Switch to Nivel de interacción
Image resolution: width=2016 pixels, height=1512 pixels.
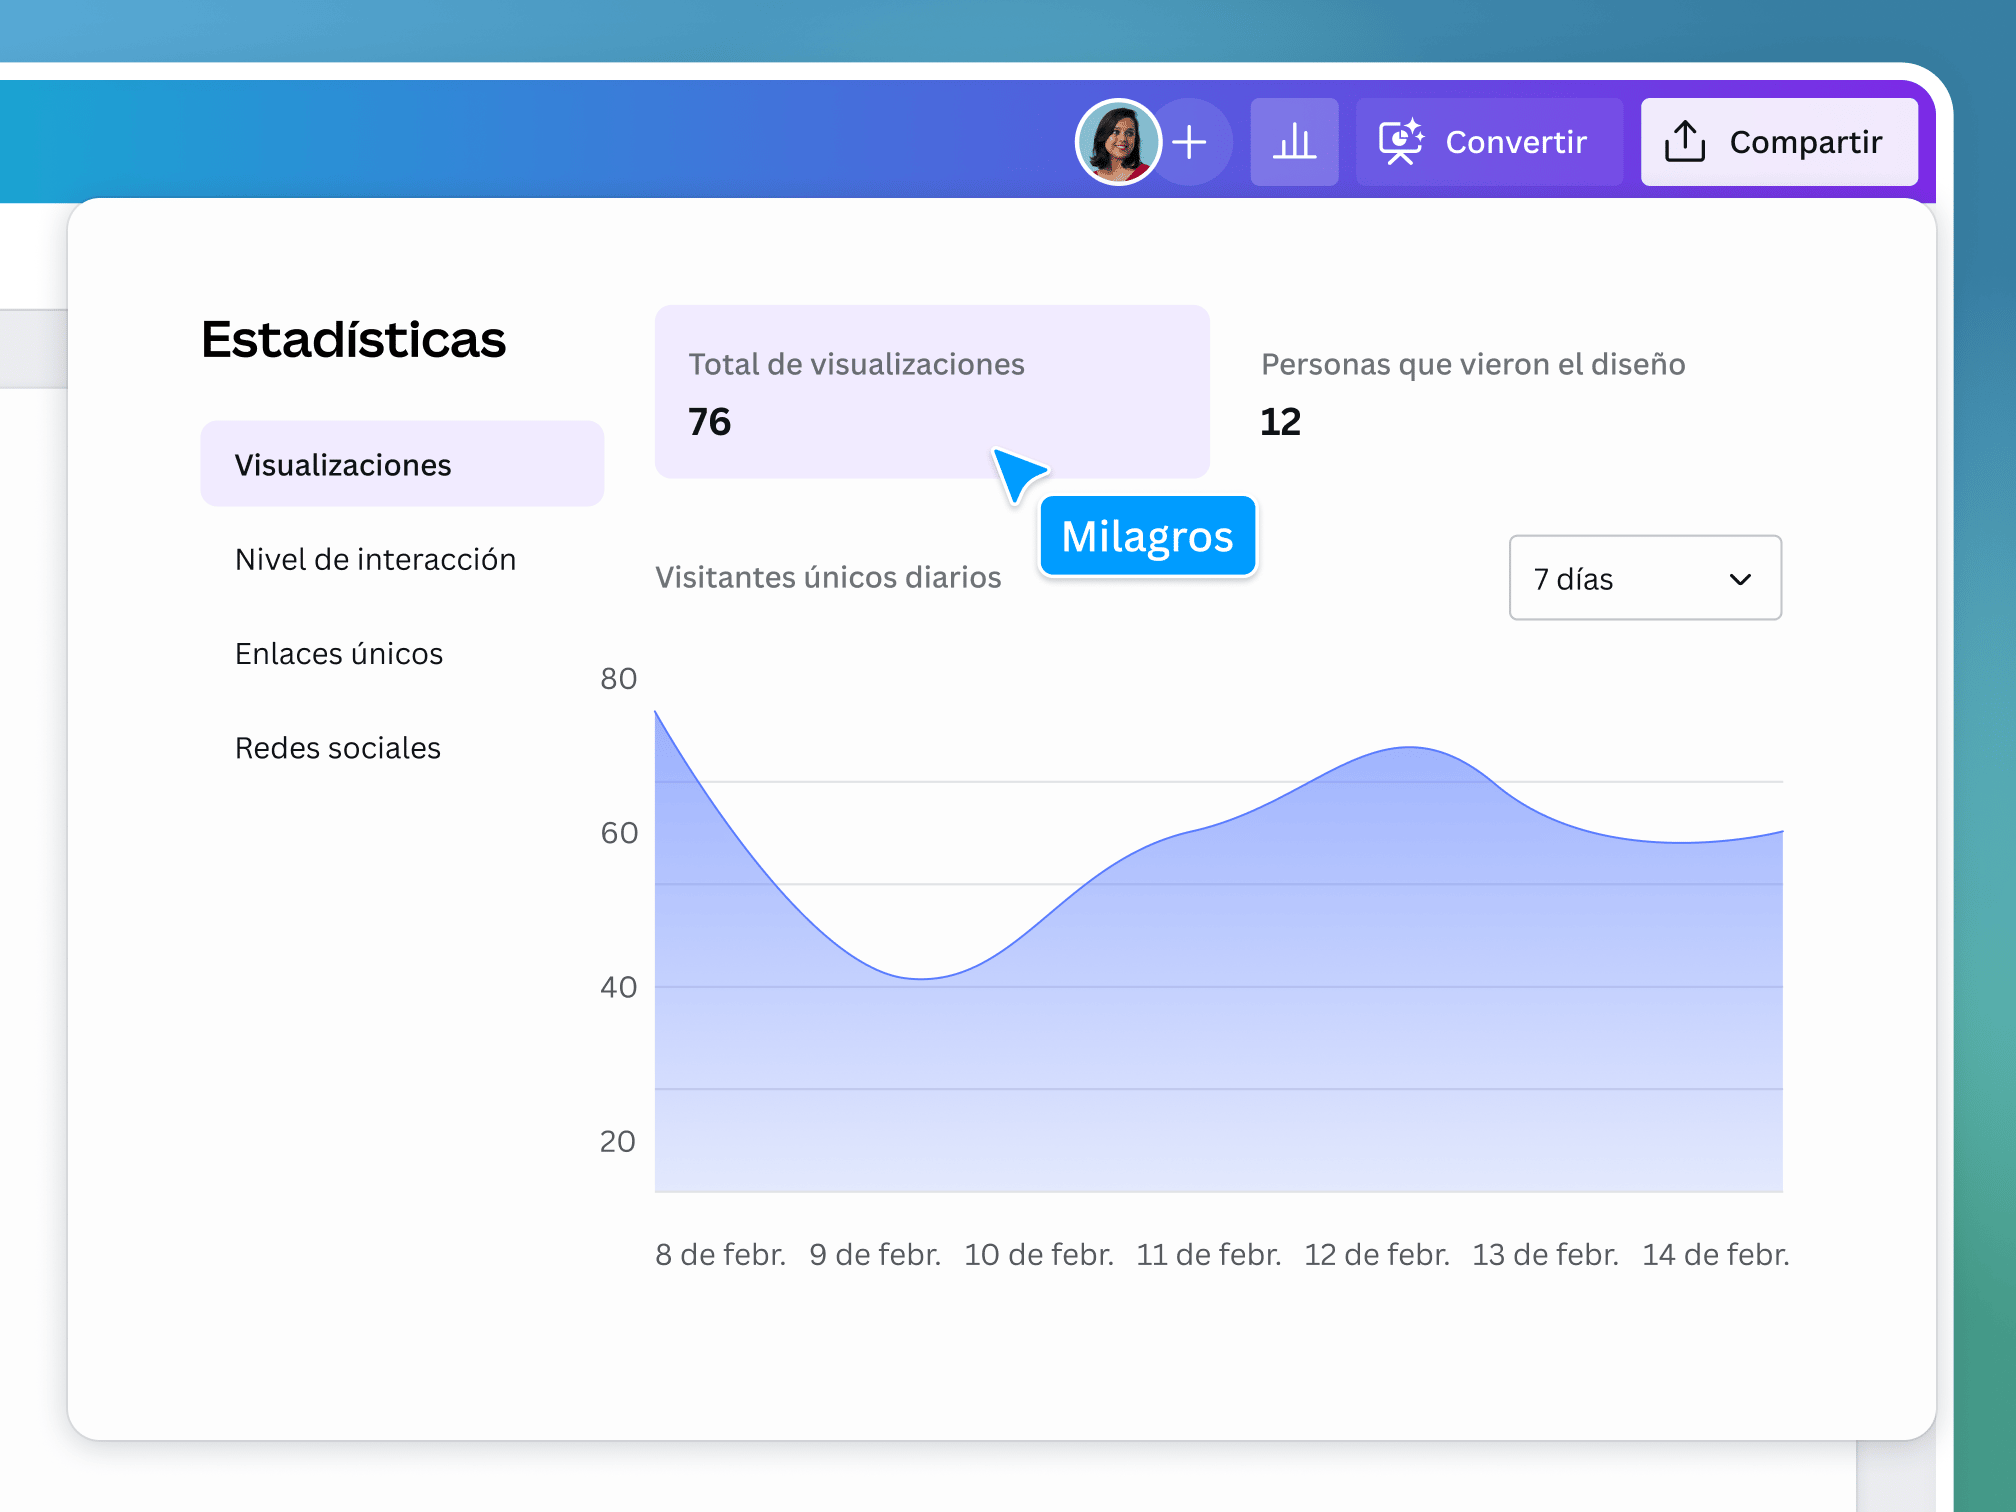(x=375, y=559)
